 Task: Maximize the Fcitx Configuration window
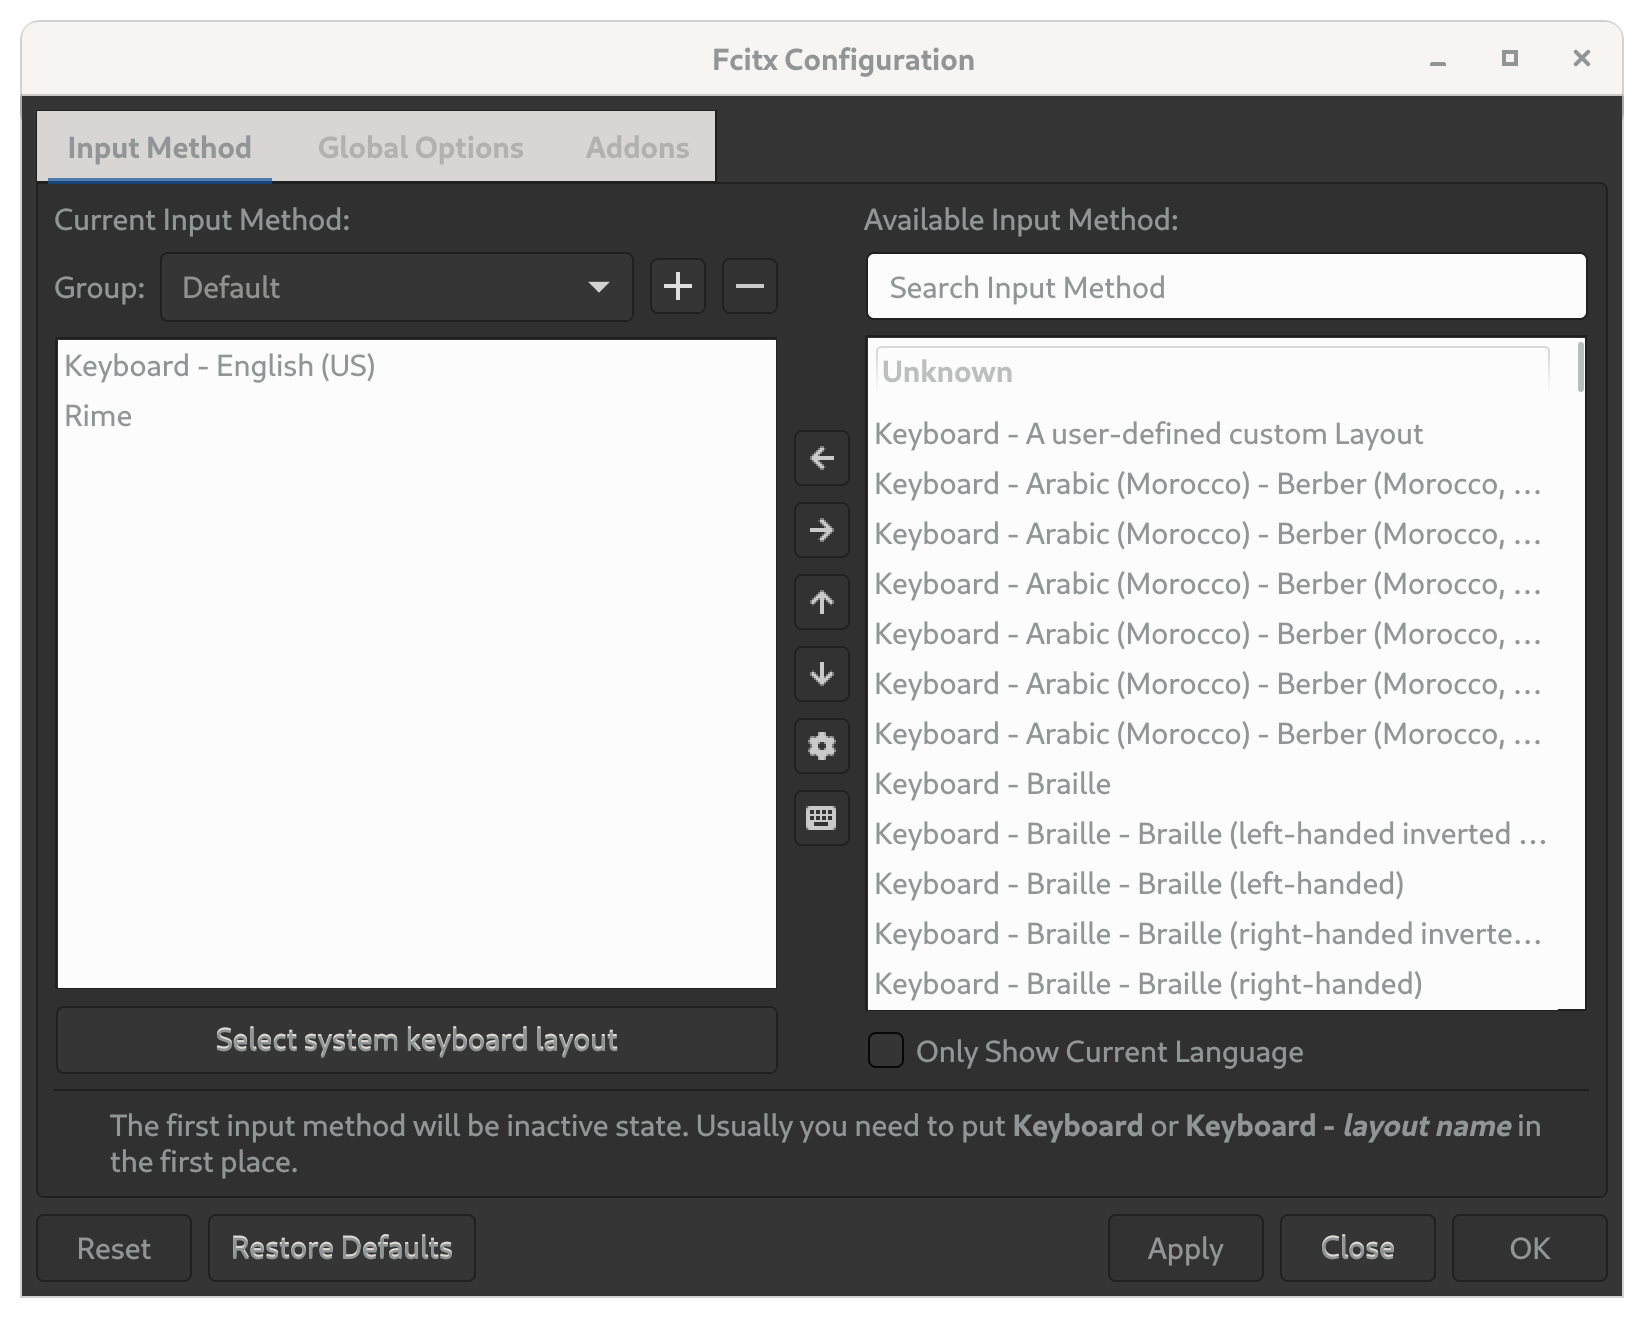(1510, 59)
